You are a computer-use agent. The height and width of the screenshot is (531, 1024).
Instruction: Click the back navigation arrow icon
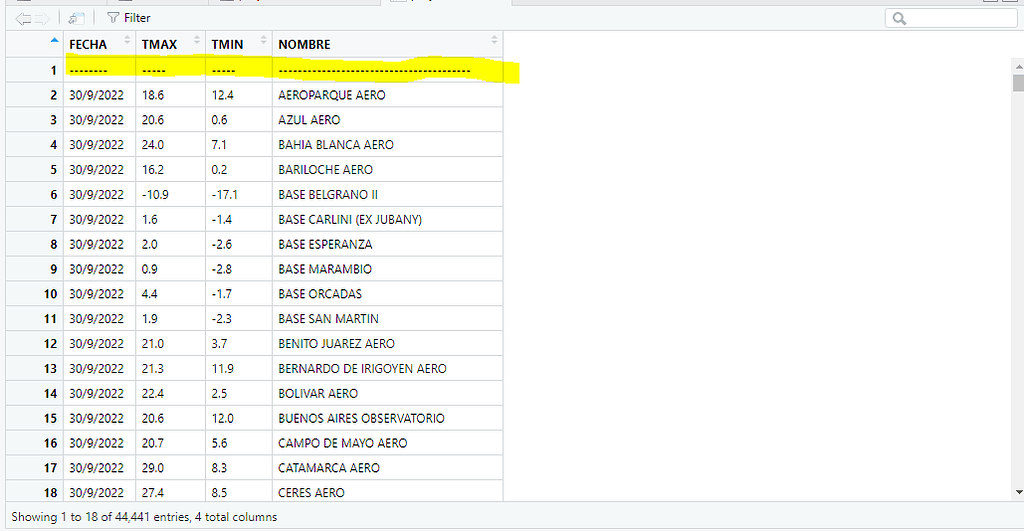point(23,18)
